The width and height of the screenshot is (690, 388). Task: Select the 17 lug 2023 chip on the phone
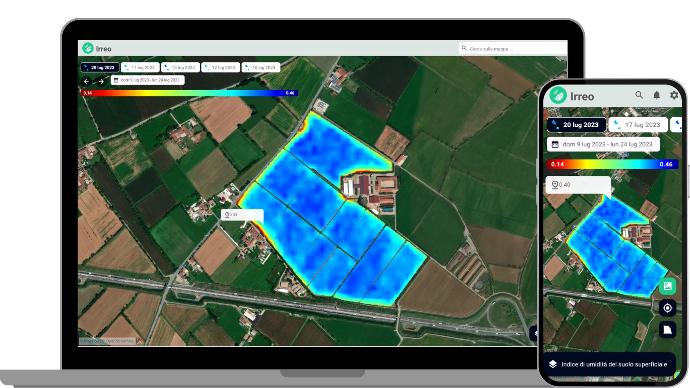pyautogui.click(x=638, y=125)
